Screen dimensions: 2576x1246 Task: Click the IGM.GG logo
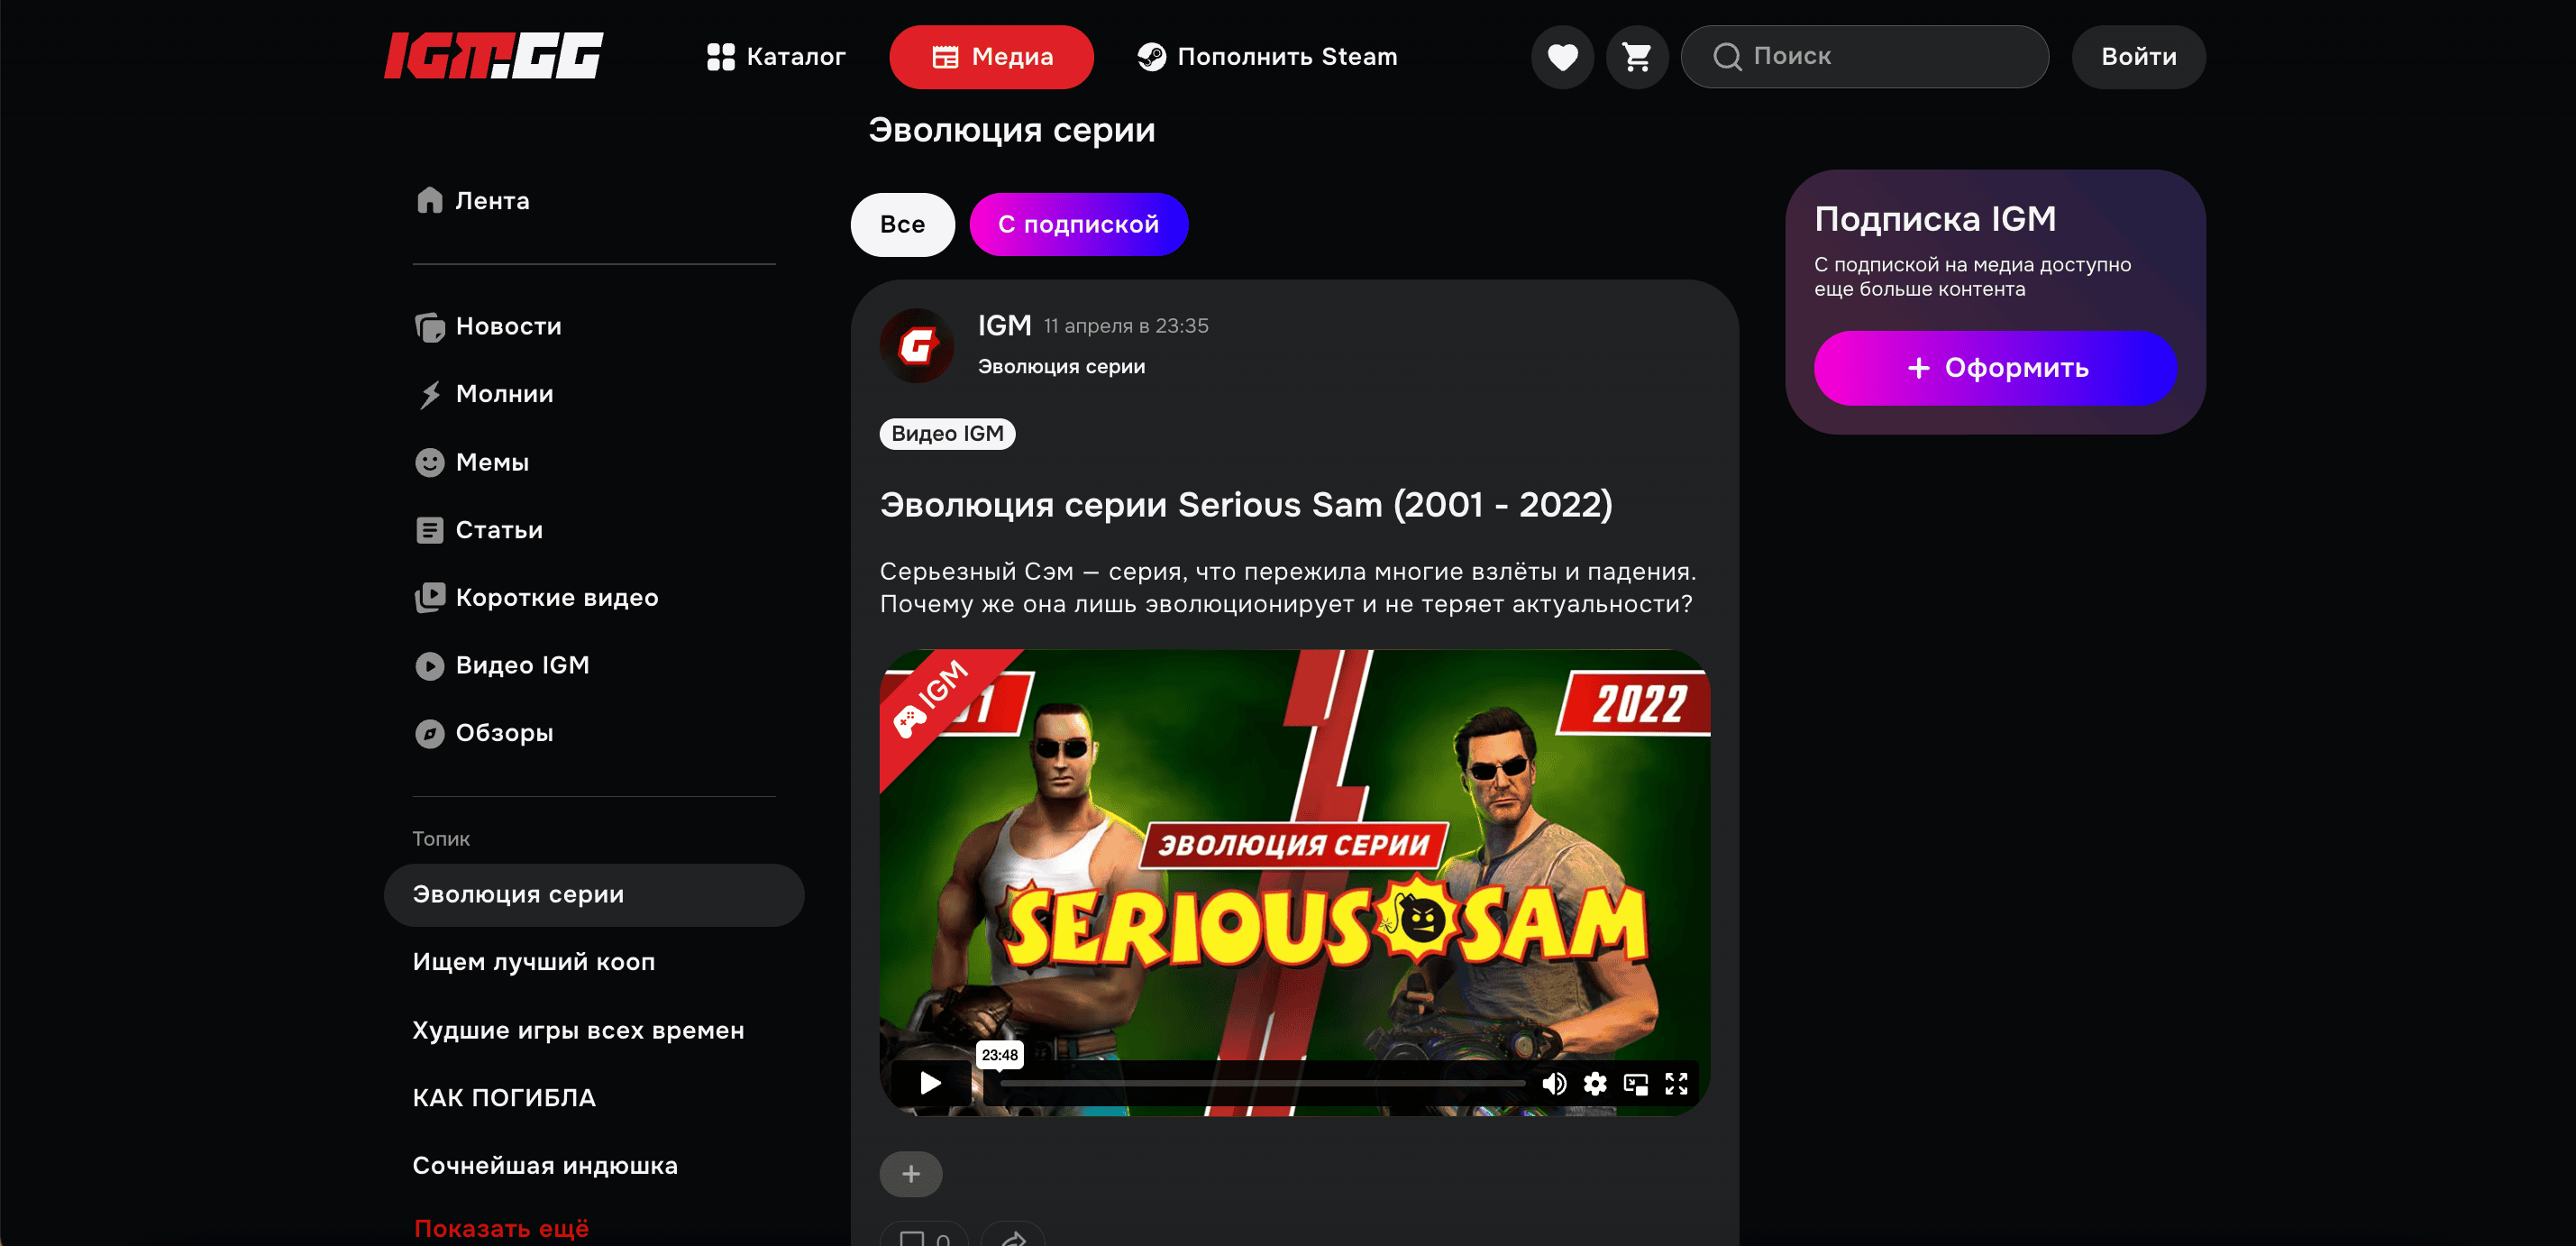point(493,56)
